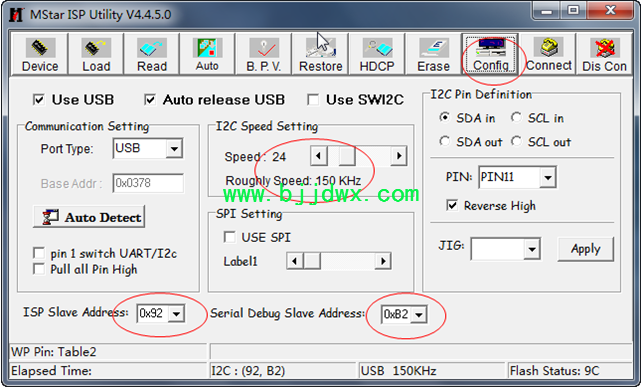This screenshot has height=387, width=641.
Task: Click the Load file icon
Action: (x=96, y=48)
